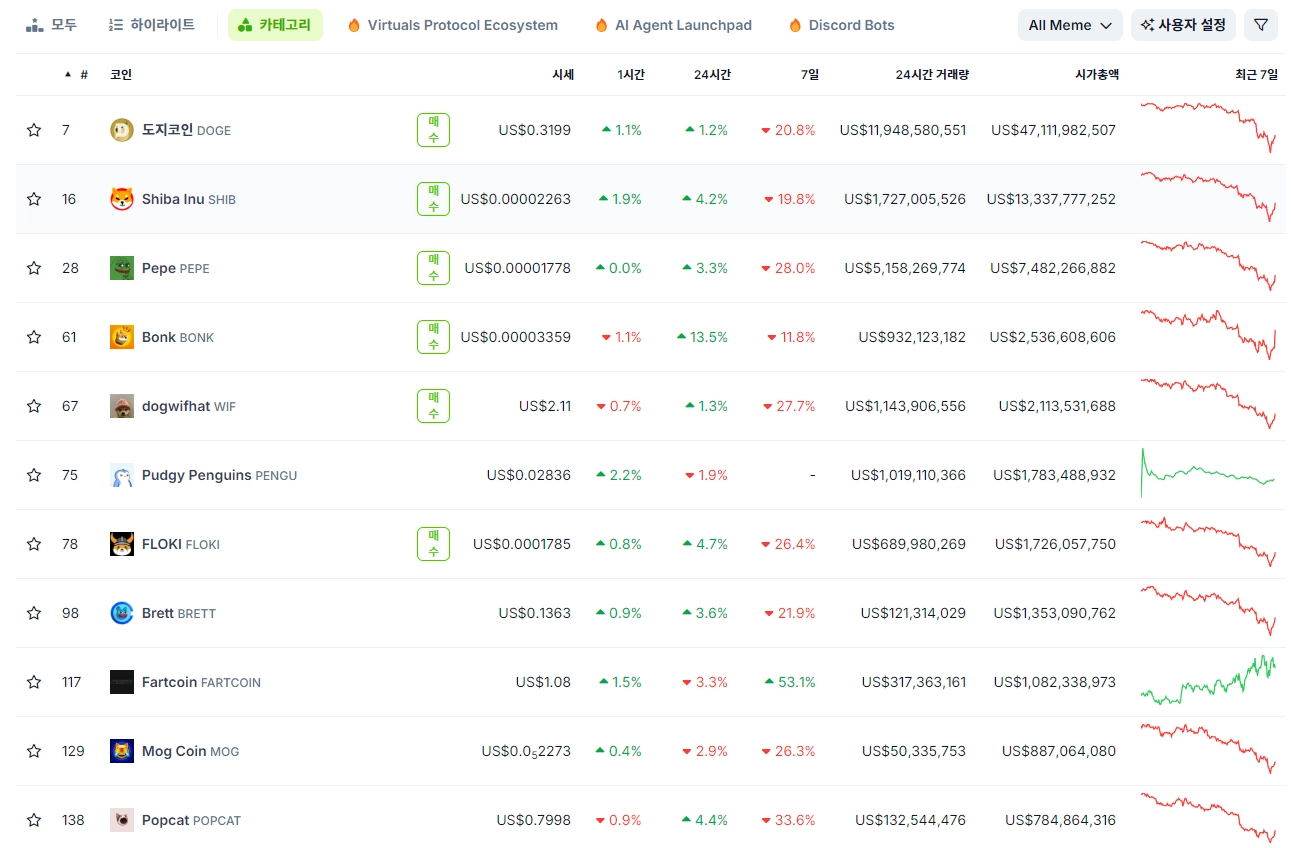Sort table by 시세 column
1291x848 pixels.
(563, 75)
